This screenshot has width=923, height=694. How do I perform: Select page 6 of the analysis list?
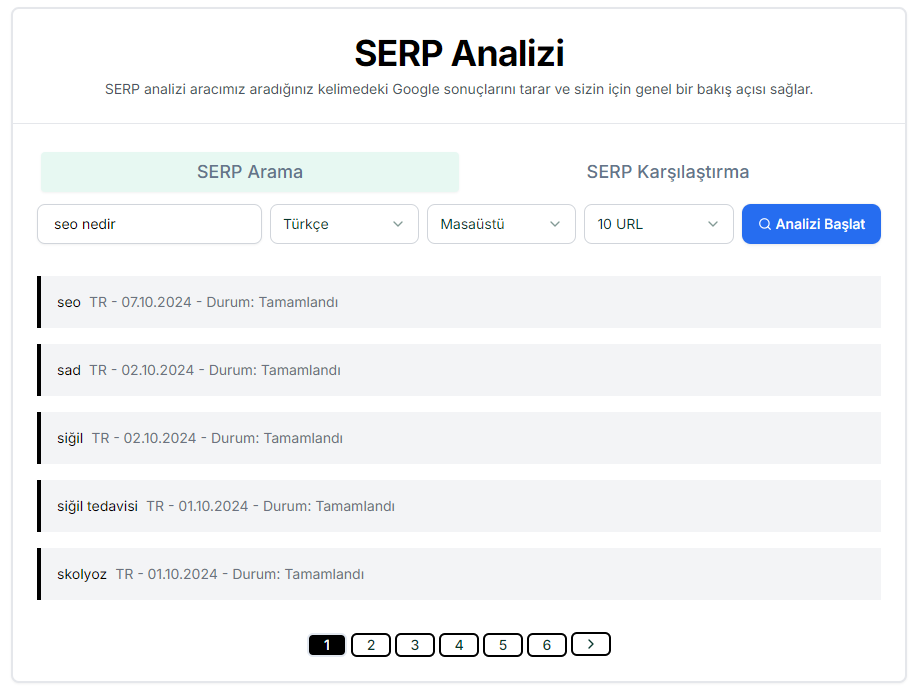pyautogui.click(x=547, y=644)
